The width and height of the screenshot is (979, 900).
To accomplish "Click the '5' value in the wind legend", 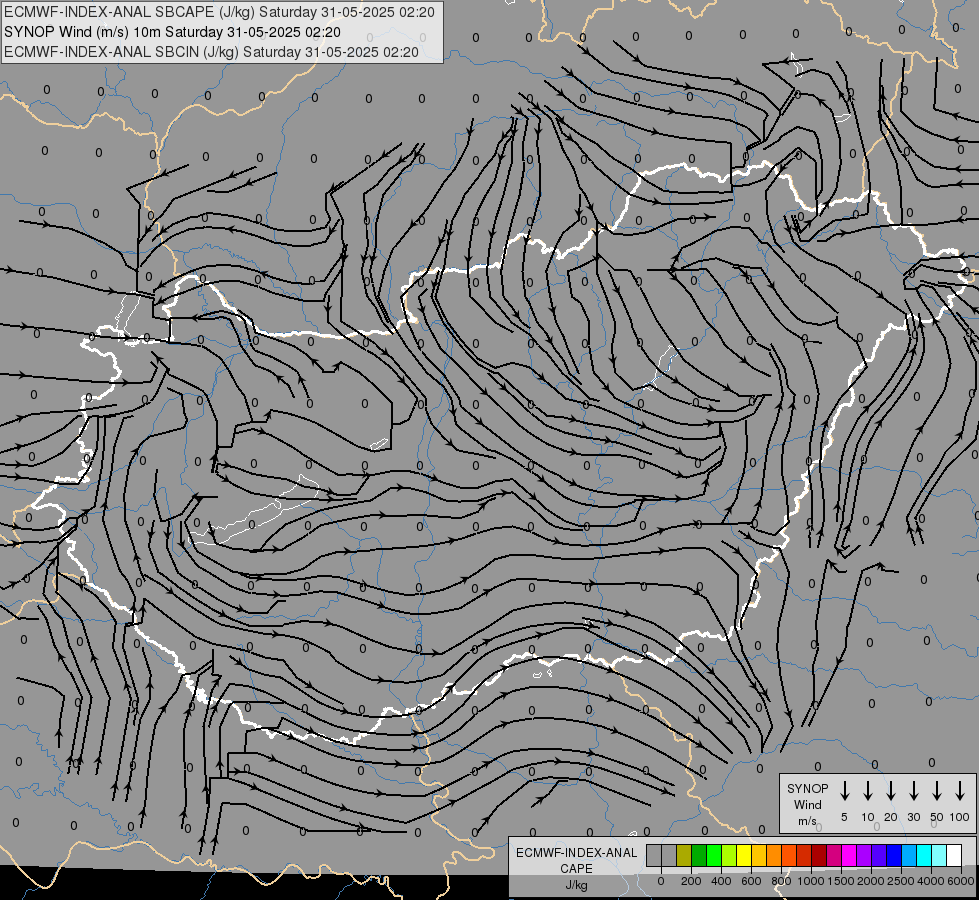I will (844, 817).
